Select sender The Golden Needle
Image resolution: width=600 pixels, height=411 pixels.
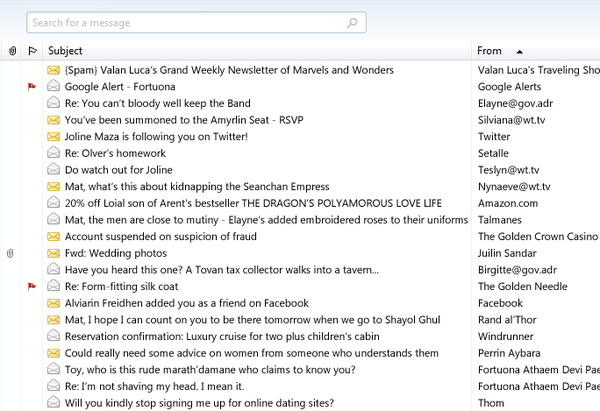(x=523, y=287)
